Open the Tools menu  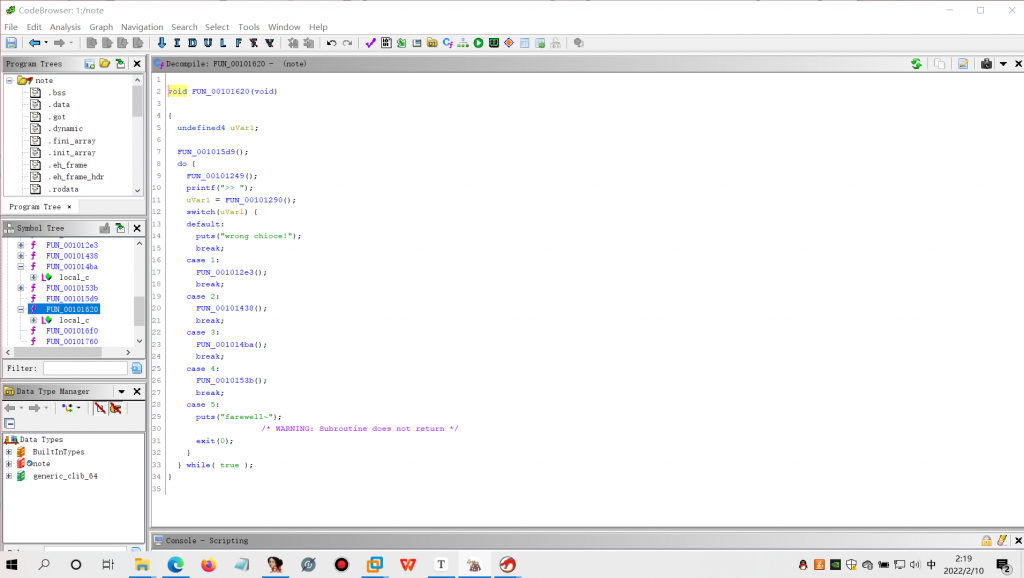point(249,27)
